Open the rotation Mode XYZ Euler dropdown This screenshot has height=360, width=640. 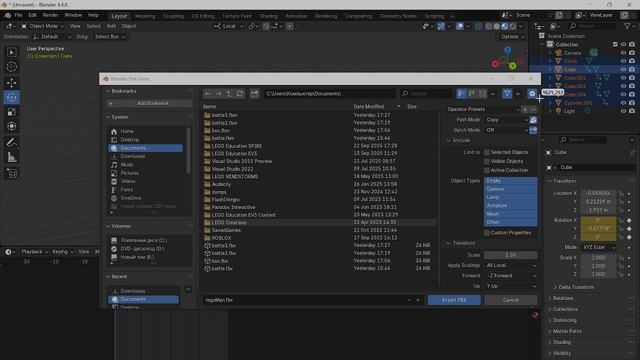599,247
